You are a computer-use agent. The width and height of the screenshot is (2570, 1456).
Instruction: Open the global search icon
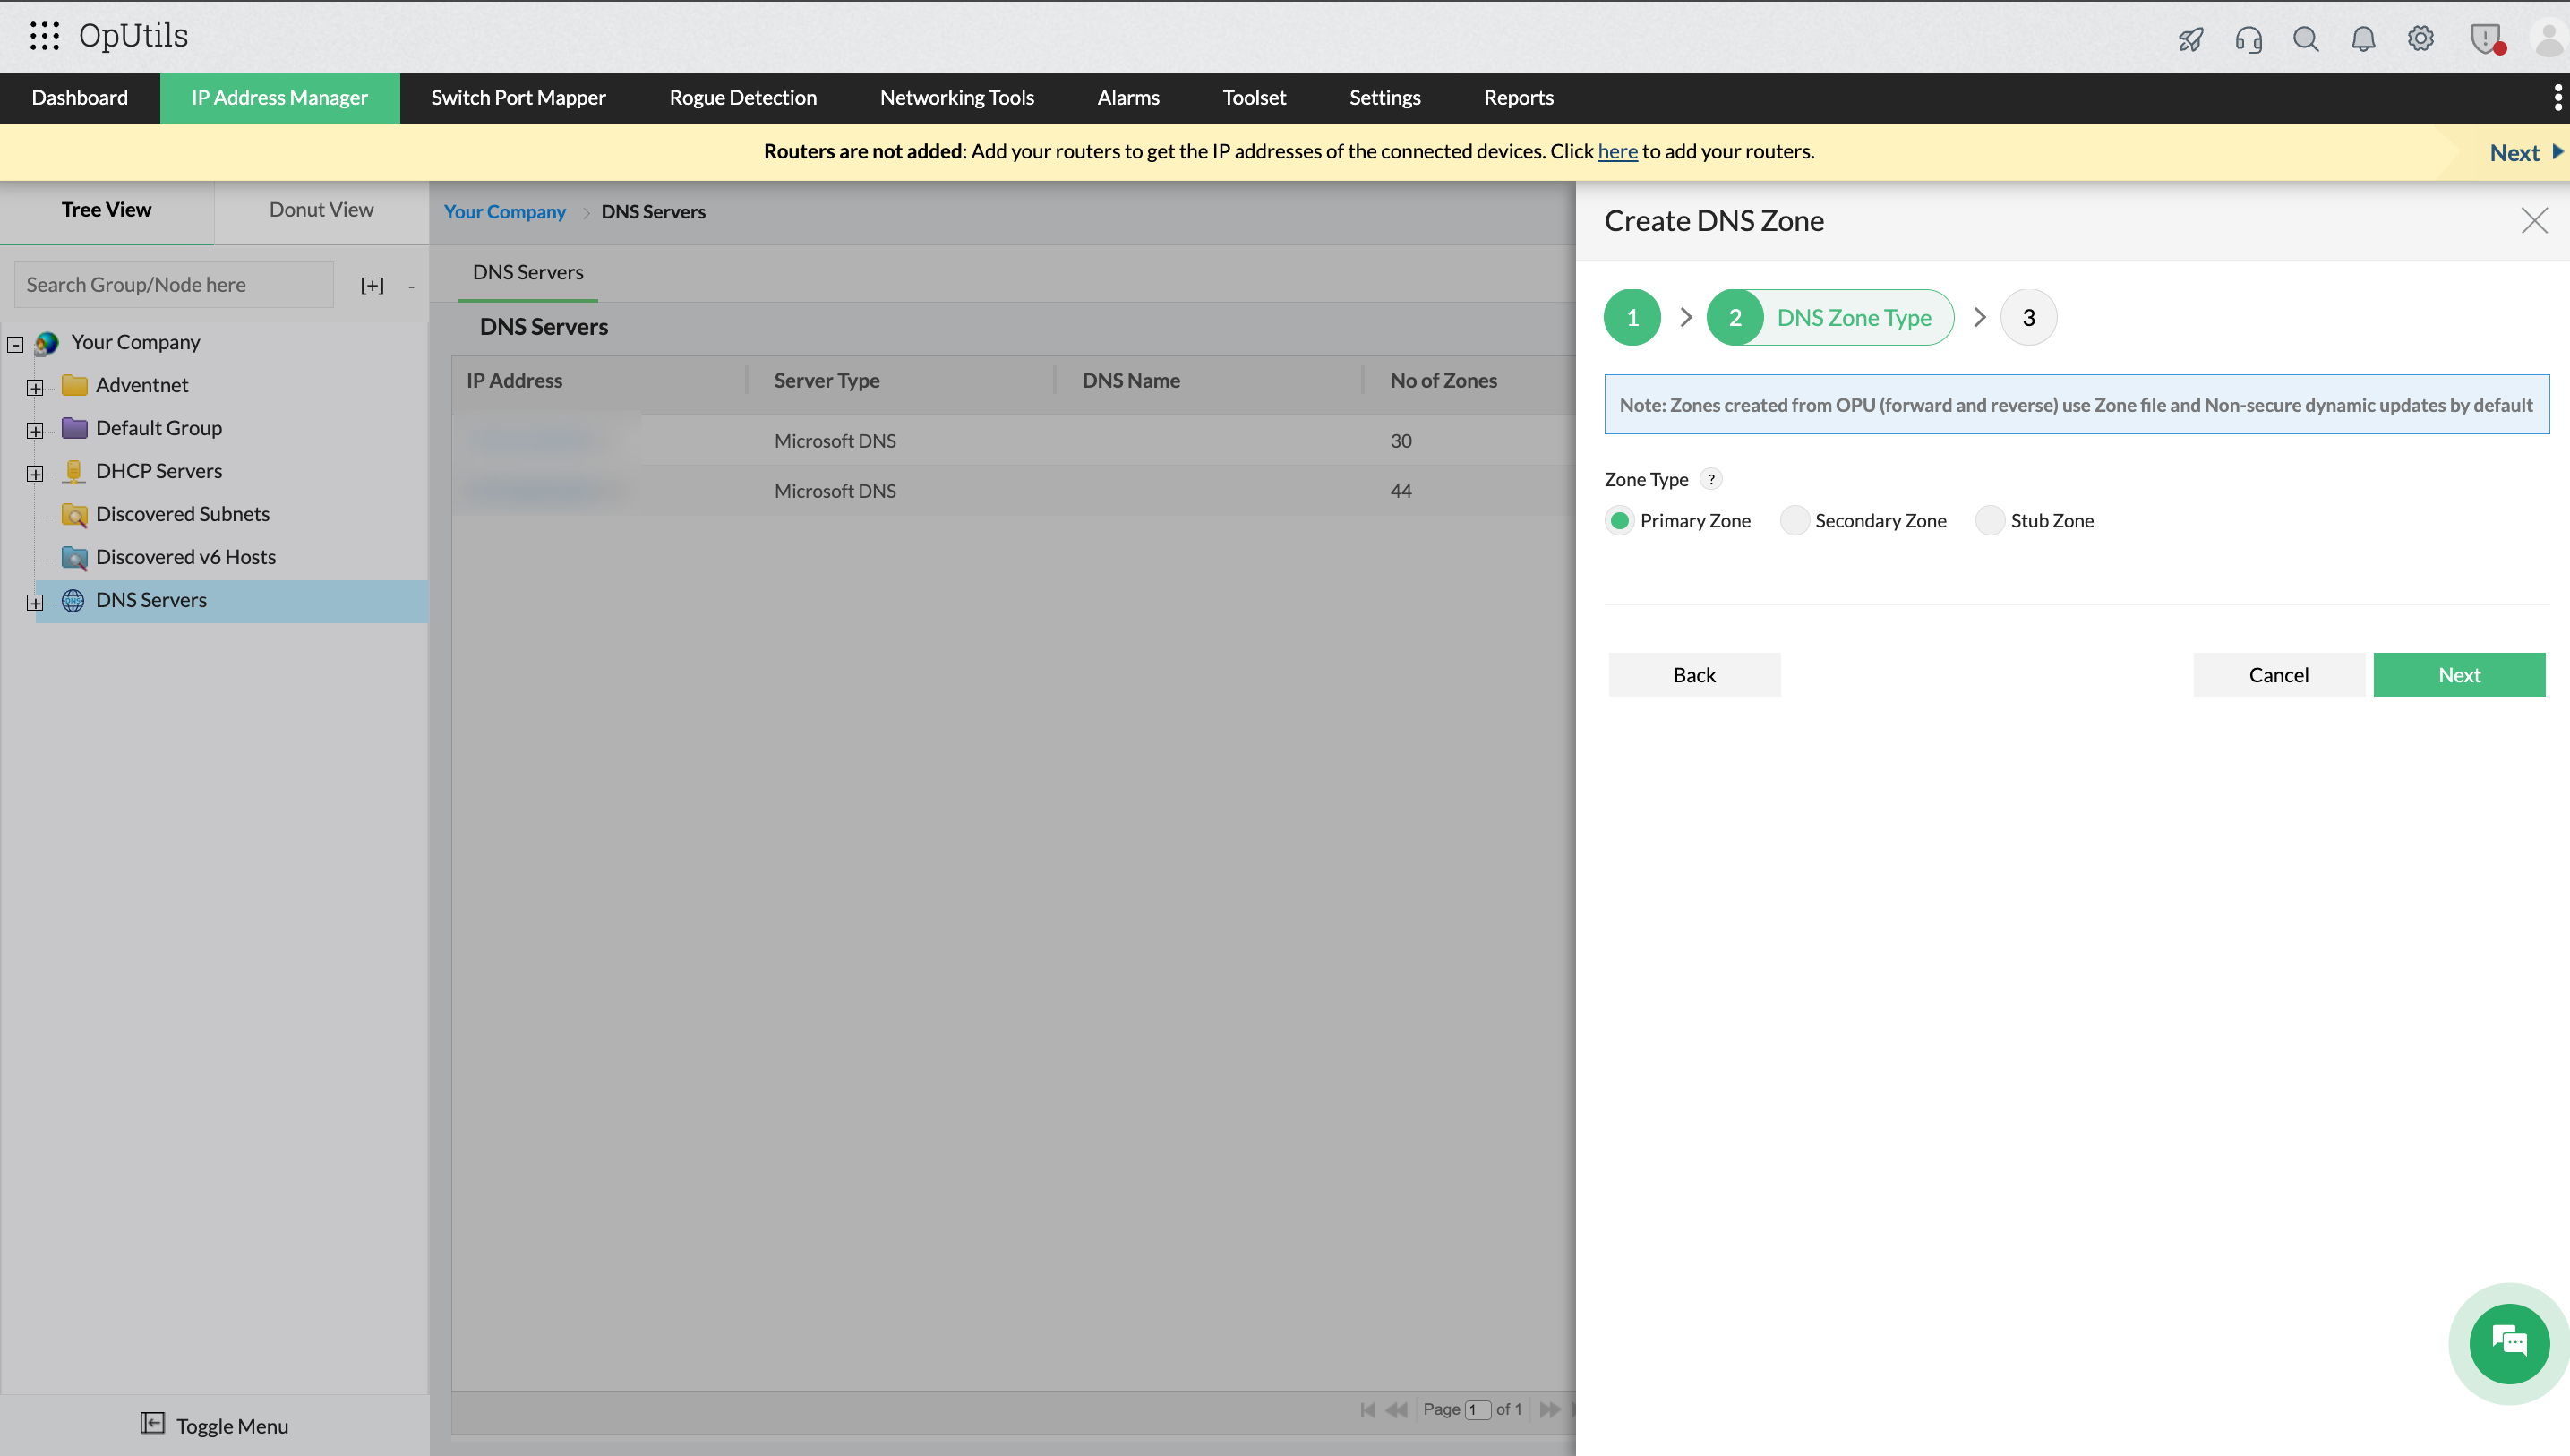coord(2306,38)
